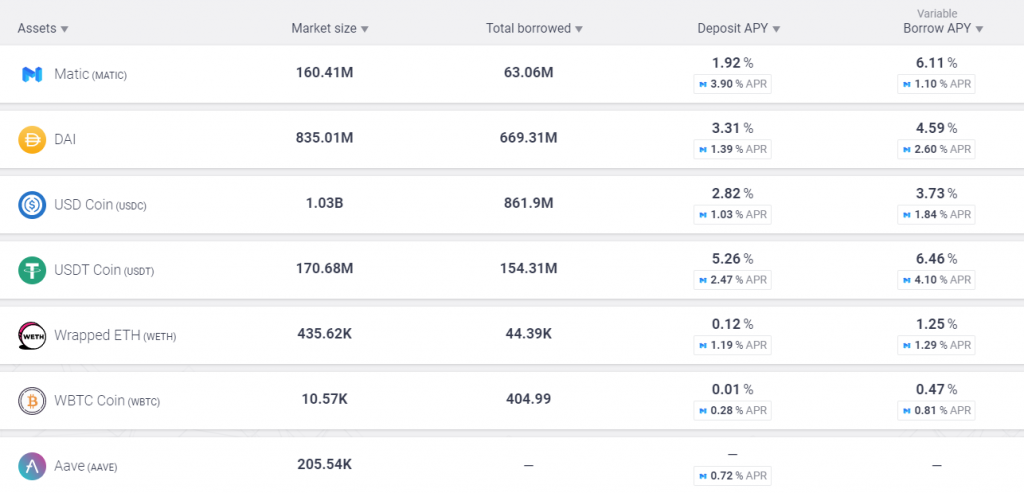Image resolution: width=1024 pixels, height=493 pixels.
Task: Click Aave 0.72% APR reward badge
Action: pos(732,475)
